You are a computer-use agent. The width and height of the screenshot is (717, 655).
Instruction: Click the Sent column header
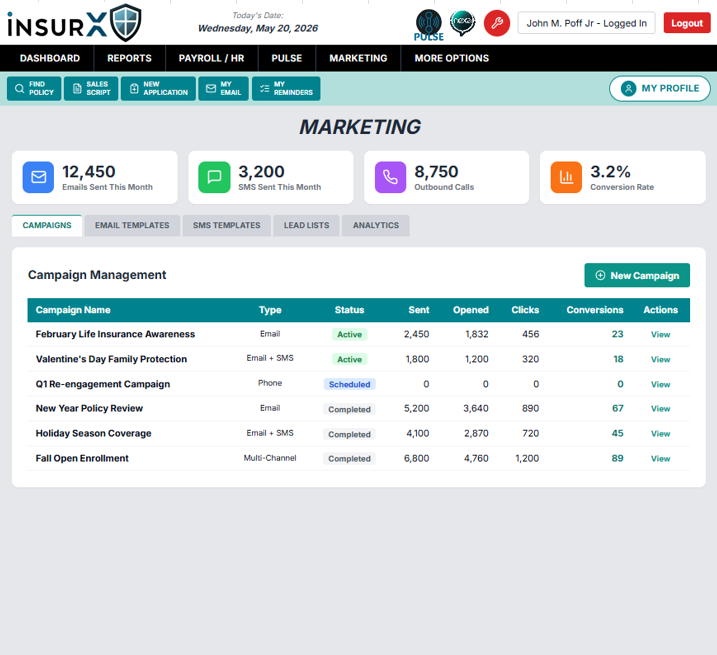[x=419, y=310]
